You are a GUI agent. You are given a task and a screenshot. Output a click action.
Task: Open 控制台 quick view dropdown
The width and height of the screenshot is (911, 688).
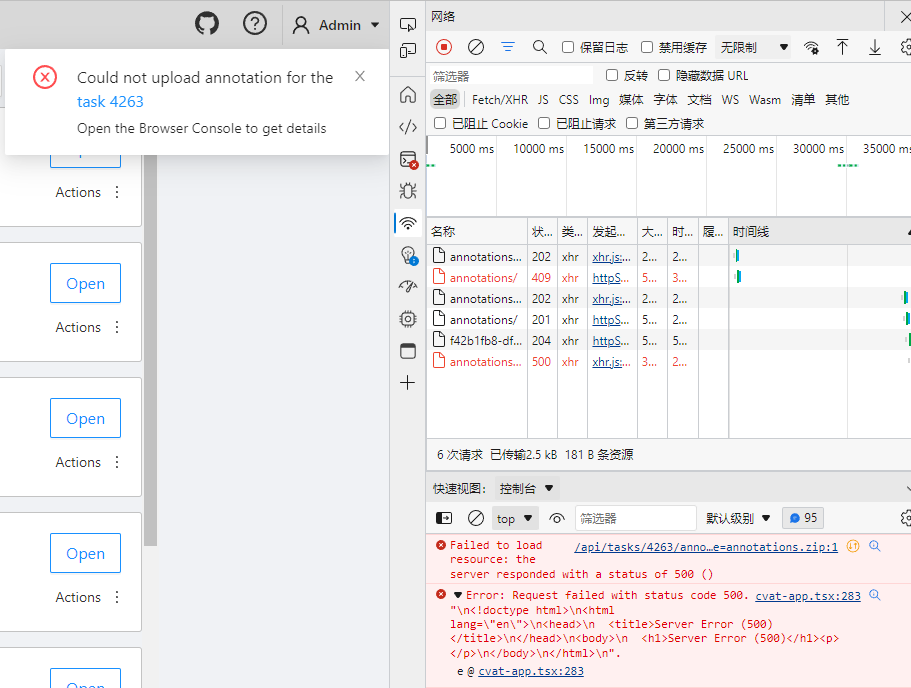(527, 488)
